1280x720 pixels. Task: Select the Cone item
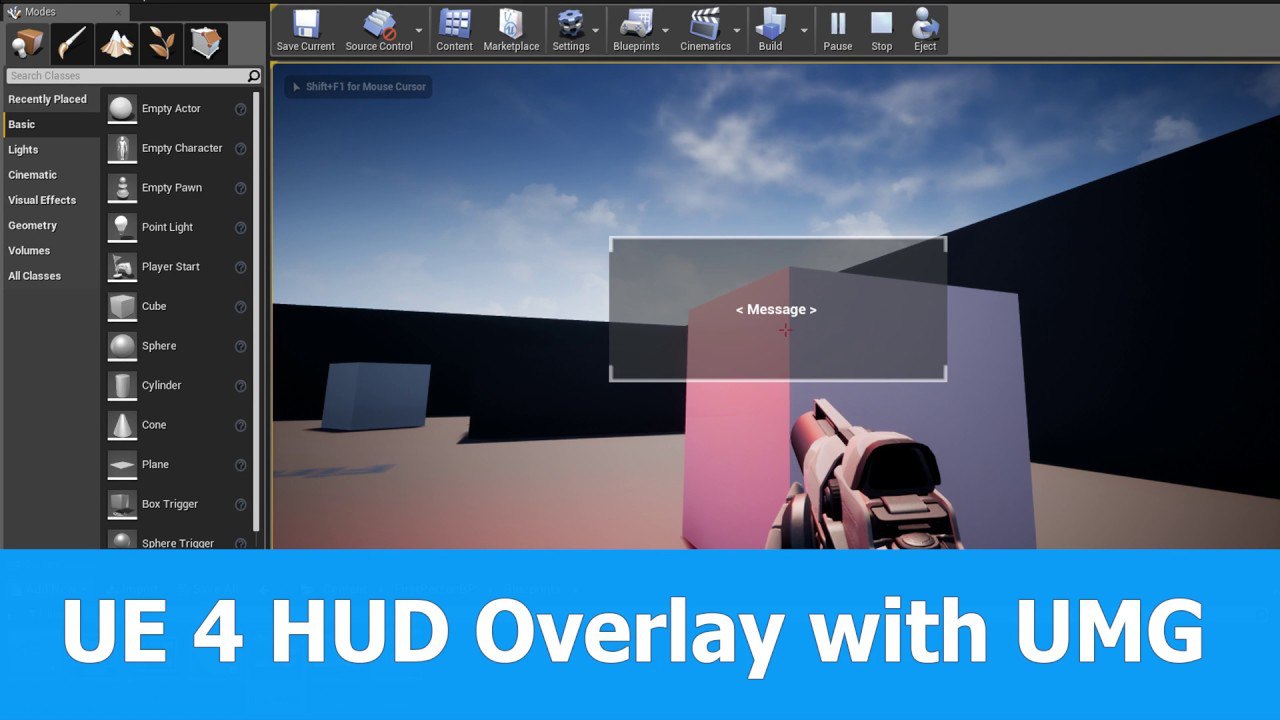point(178,425)
